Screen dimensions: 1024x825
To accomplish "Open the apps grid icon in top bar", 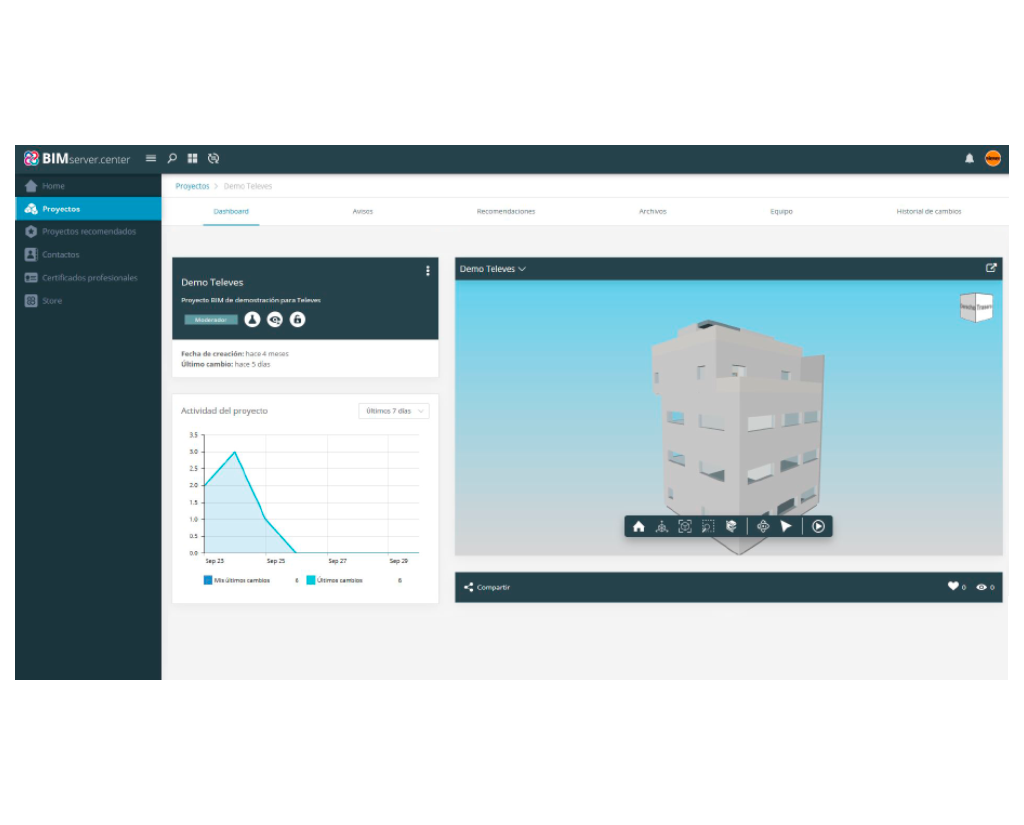I will [192, 158].
